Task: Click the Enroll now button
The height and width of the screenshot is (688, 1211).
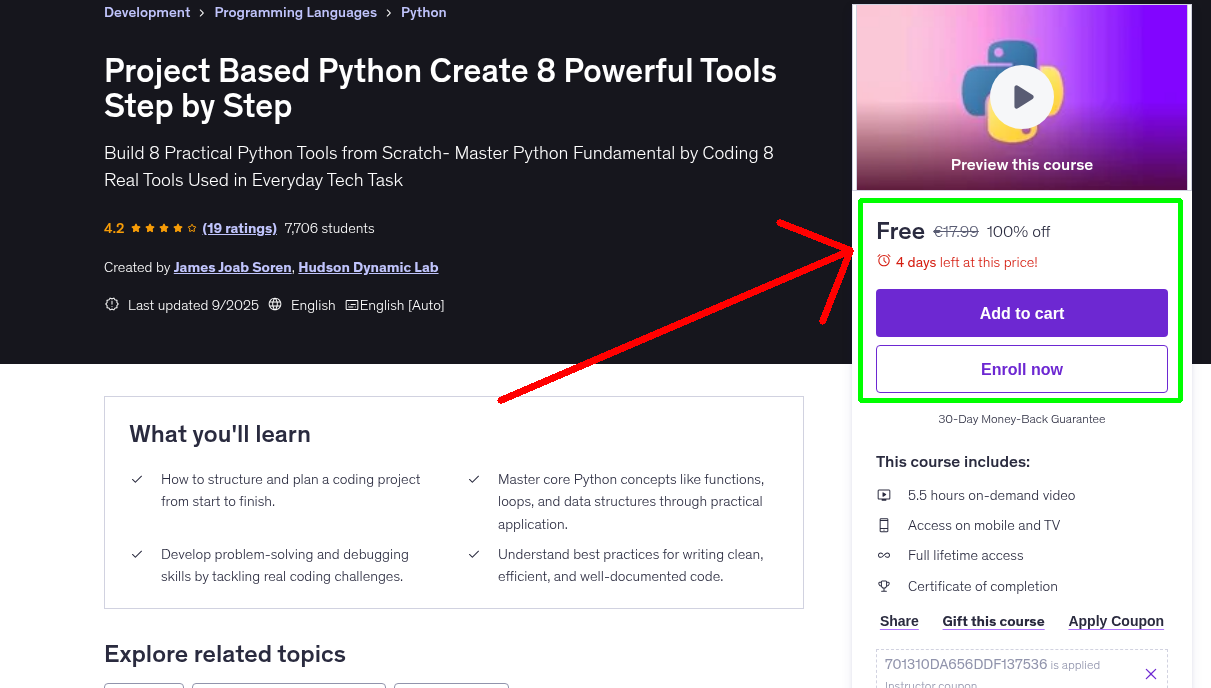Action: [1021, 368]
